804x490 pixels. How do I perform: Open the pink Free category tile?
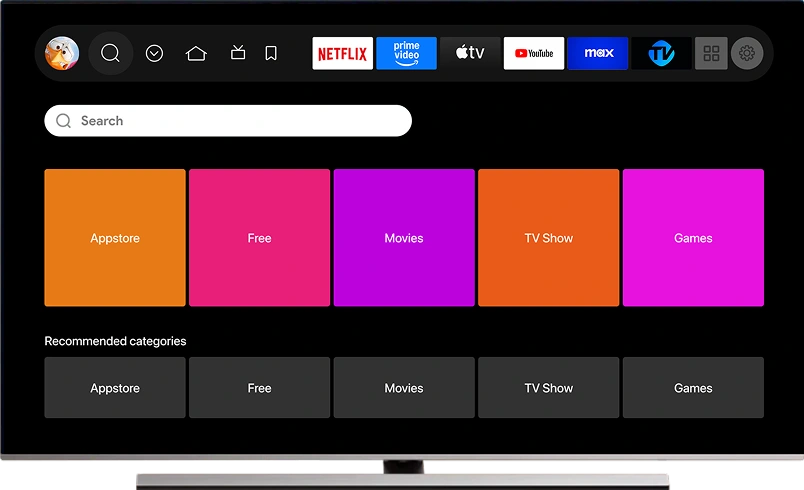pos(259,238)
